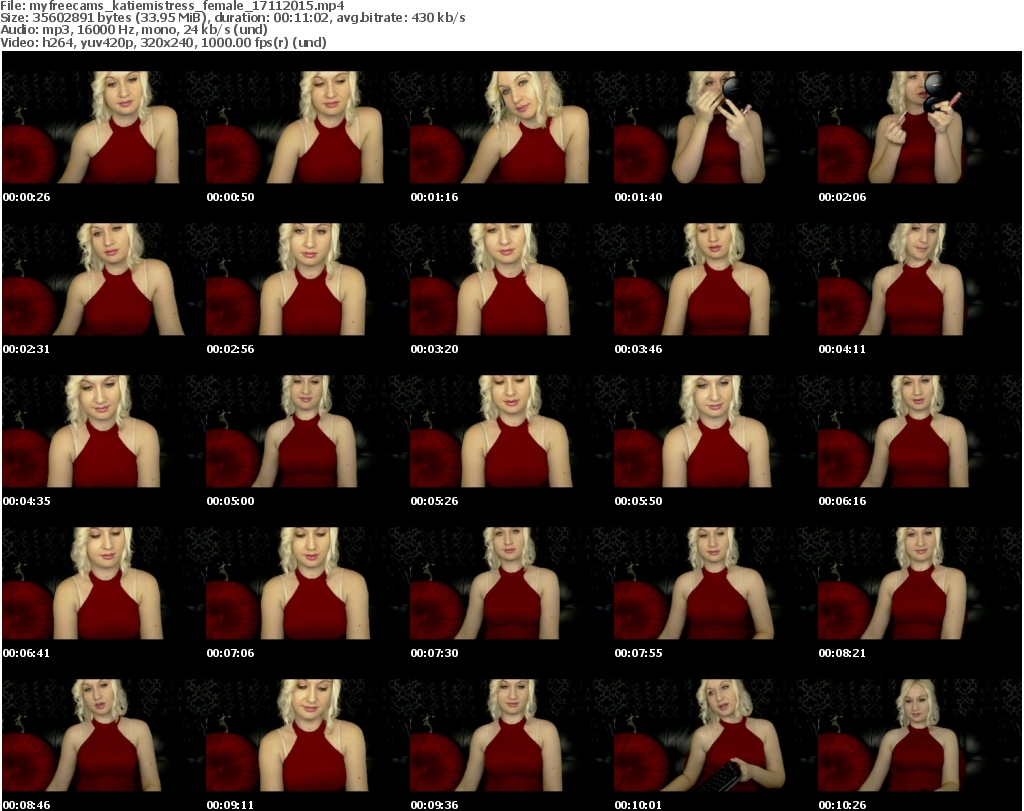This screenshot has width=1024, height=811.
Task: Open the frame captured at 00:03:20
Action: coord(511,279)
